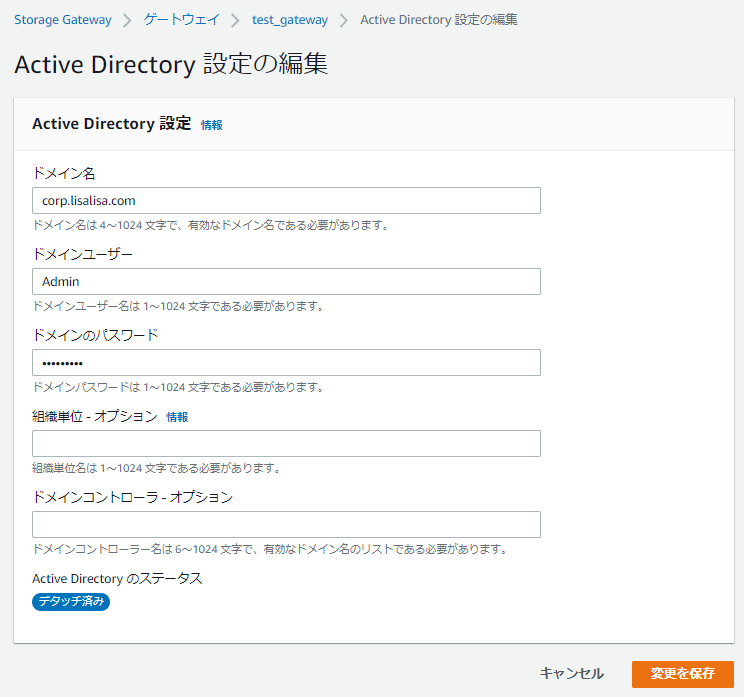744x697 pixels.
Task: Focus the ドメインコントローラ optional input field
Action: 286,524
